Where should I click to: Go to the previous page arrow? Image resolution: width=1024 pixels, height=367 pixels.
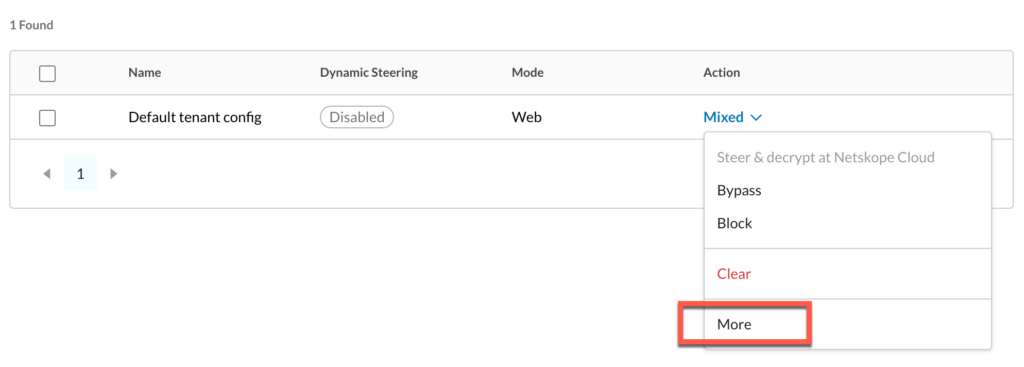coord(46,174)
